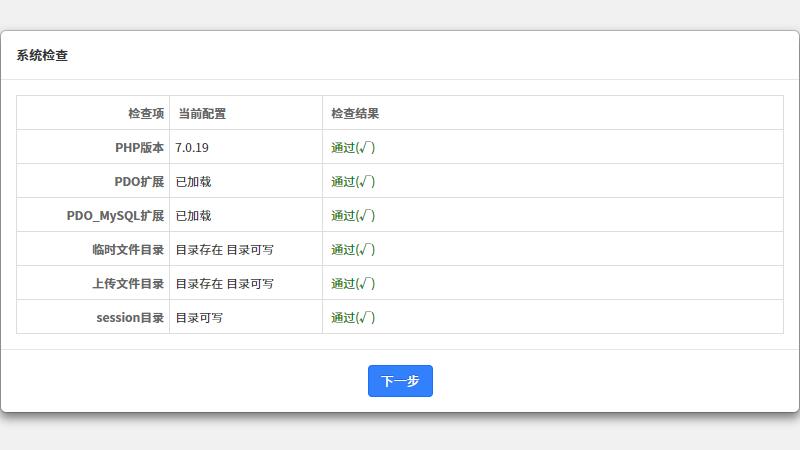Click the 通过 checkmark for 临时文件目录
Image resolution: width=800 pixels, height=450 pixels.
(353, 250)
